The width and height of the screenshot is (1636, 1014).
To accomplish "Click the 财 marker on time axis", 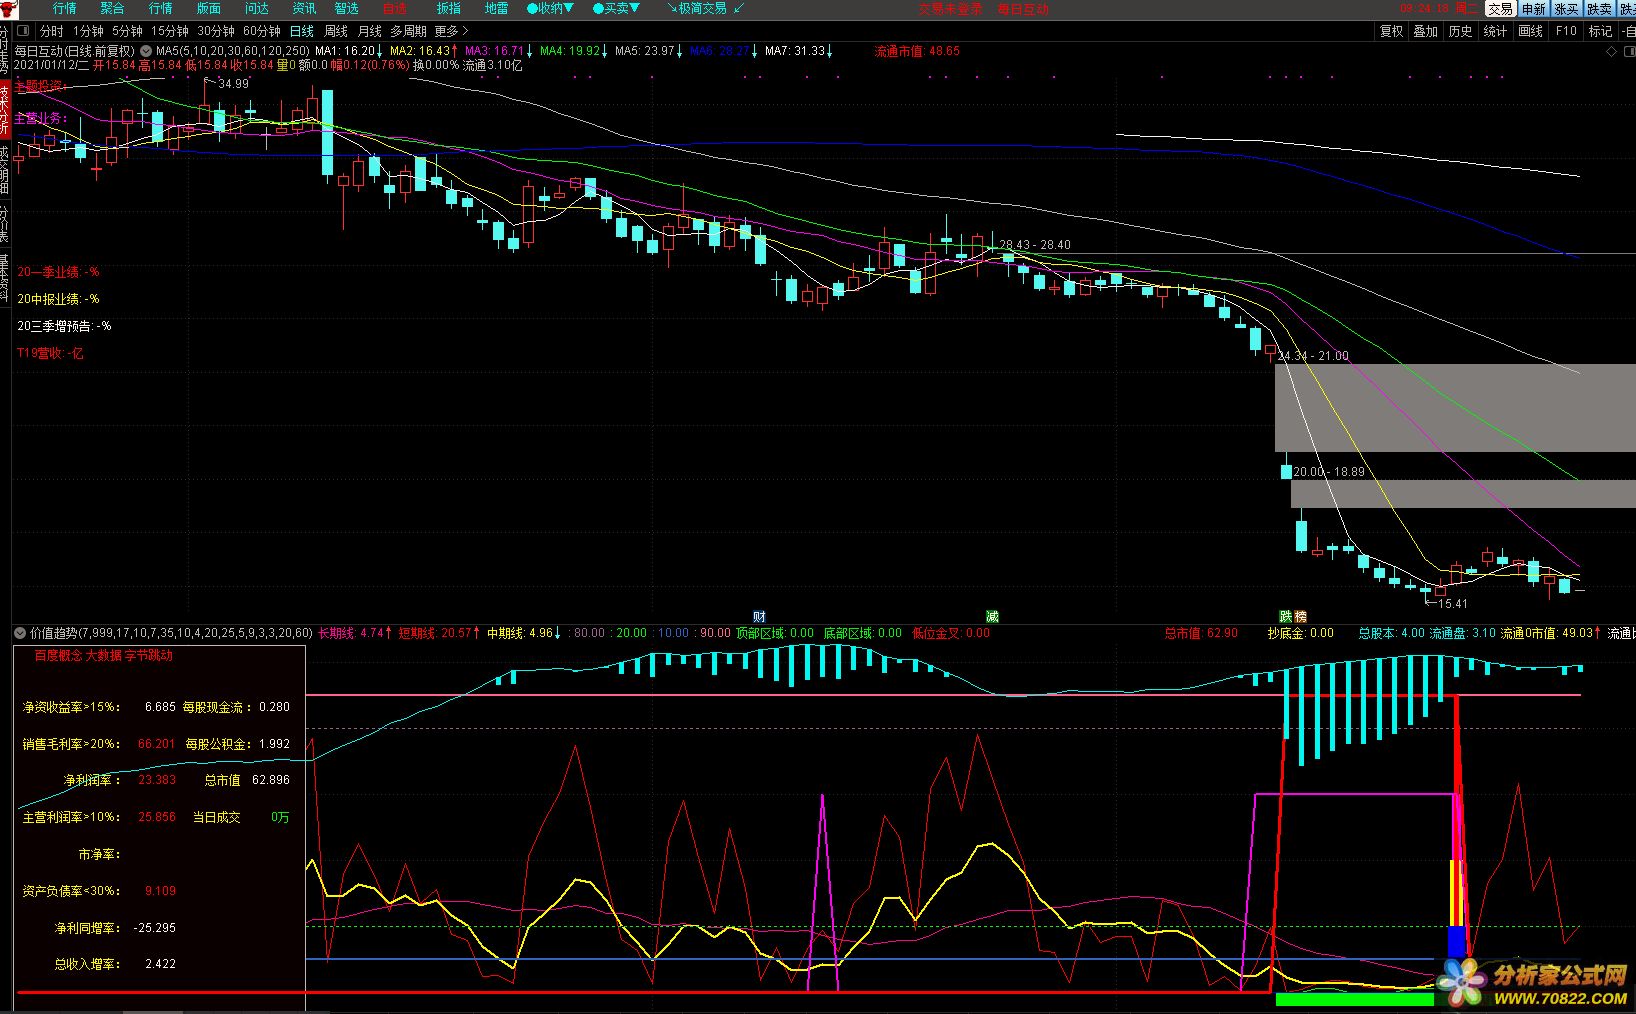I will (759, 616).
